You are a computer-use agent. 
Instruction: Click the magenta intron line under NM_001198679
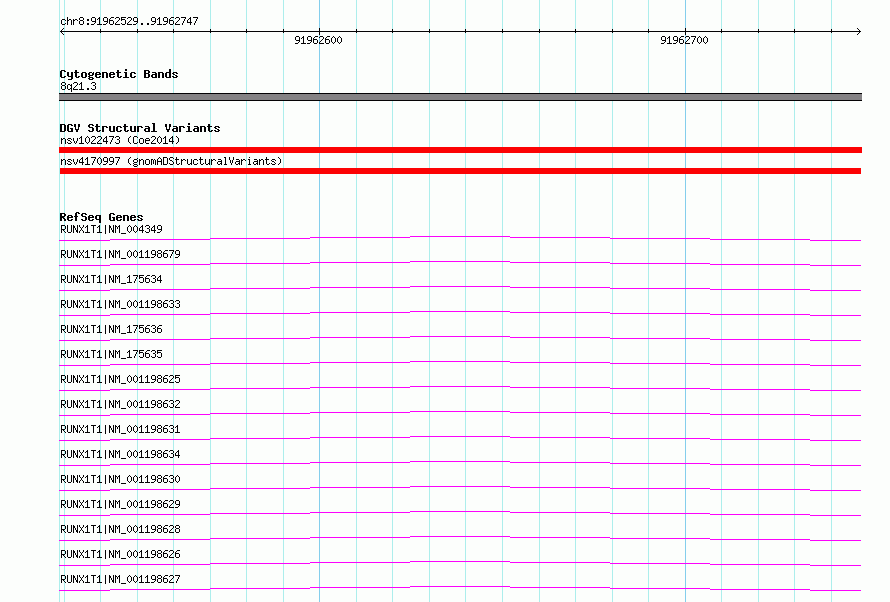click(460, 262)
